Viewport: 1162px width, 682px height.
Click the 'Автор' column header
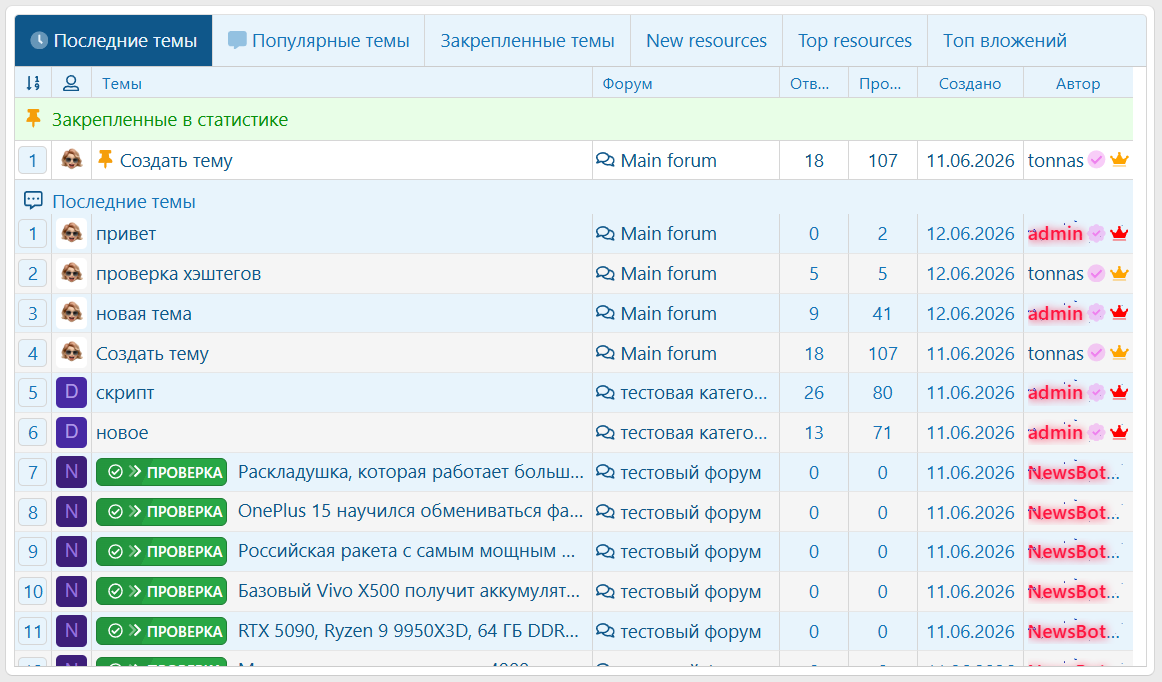[1078, 84]
